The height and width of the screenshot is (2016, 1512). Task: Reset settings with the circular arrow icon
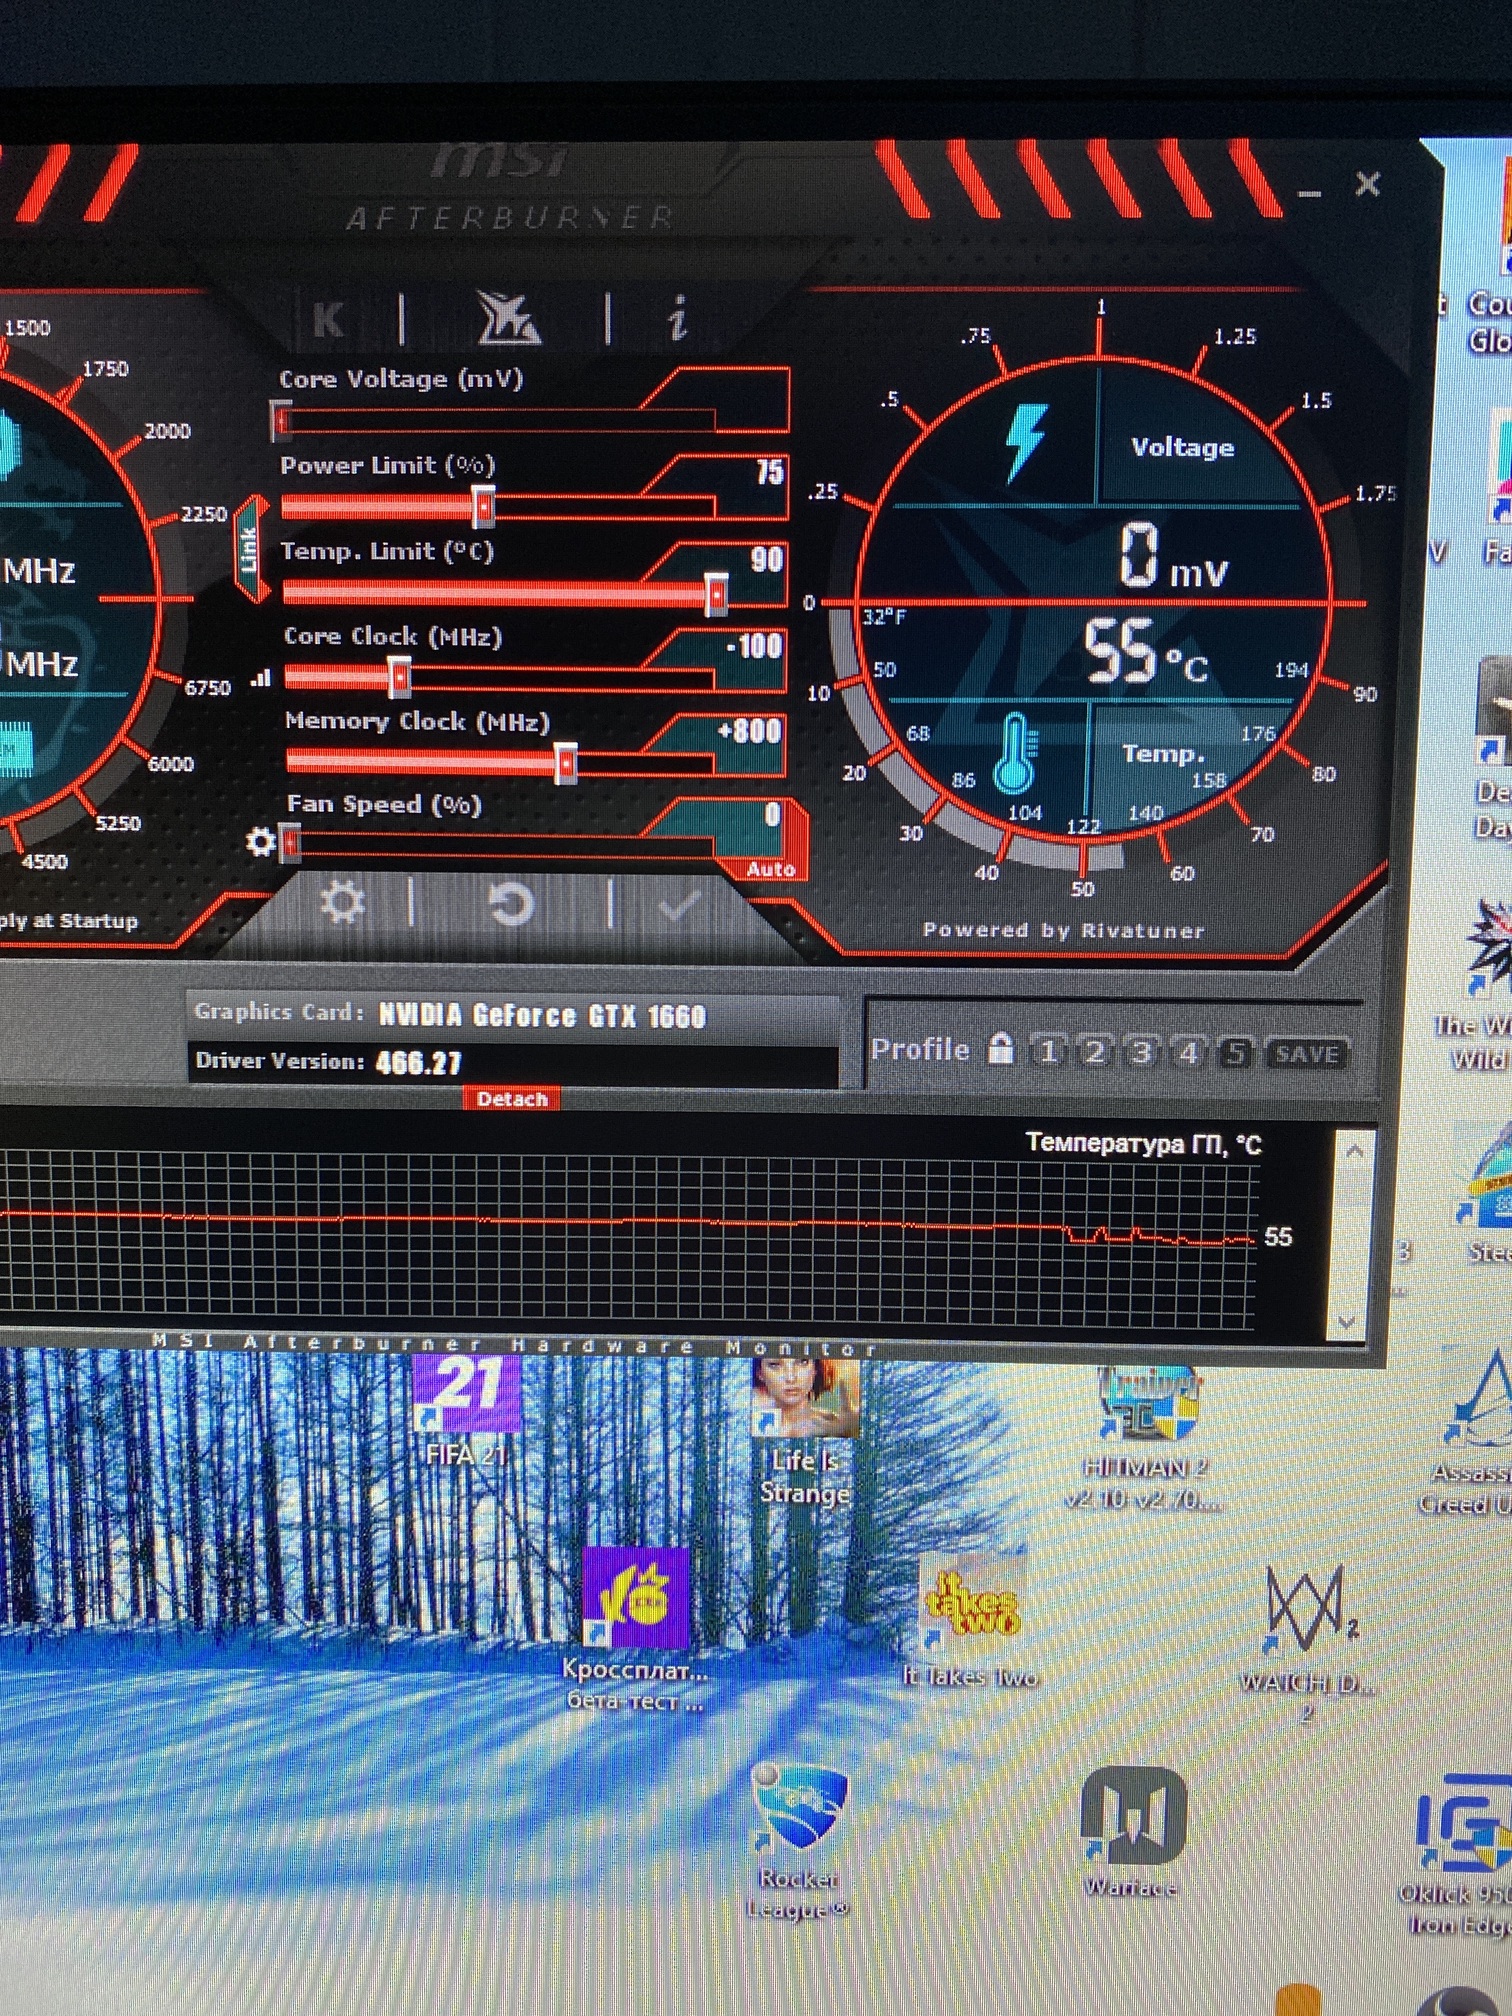[x=511, y=904]
